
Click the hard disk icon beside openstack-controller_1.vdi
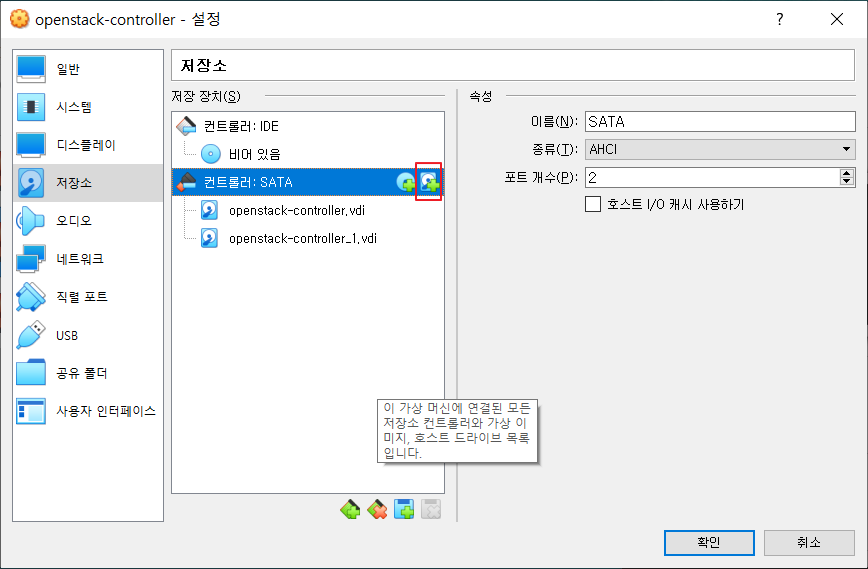tap(209, 239)
